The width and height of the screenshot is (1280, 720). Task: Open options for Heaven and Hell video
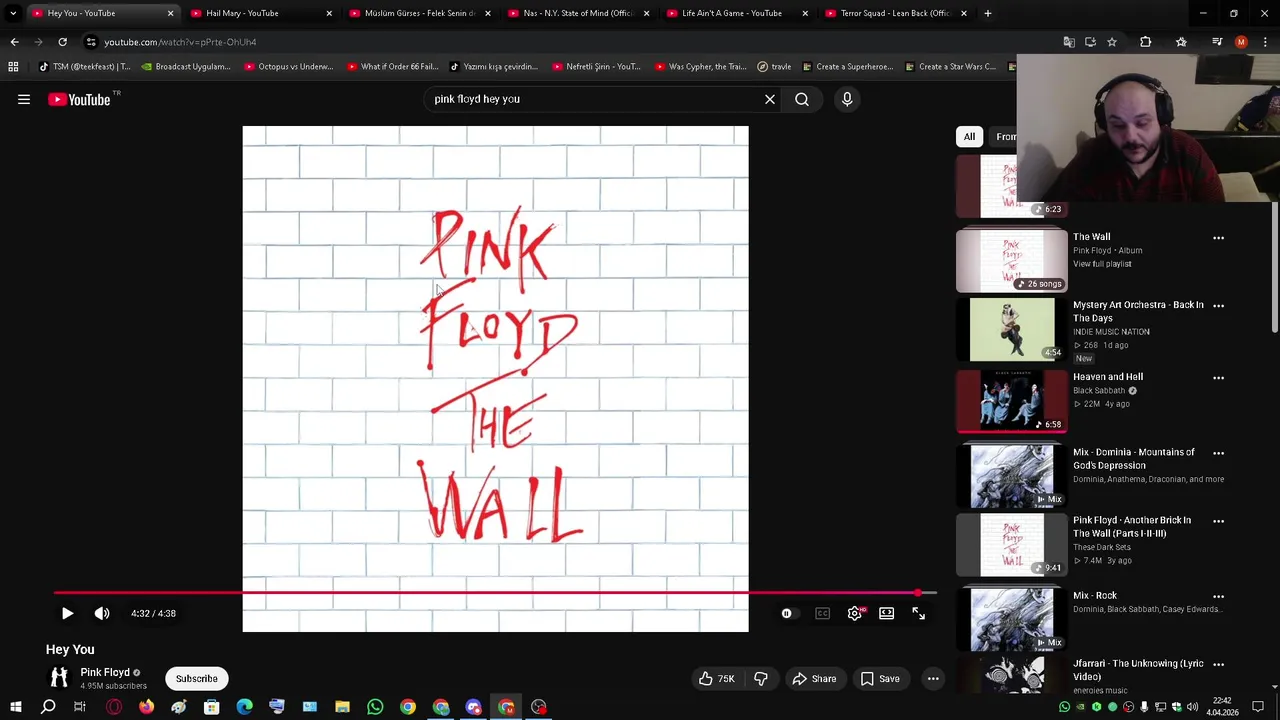click(1218, 378)
